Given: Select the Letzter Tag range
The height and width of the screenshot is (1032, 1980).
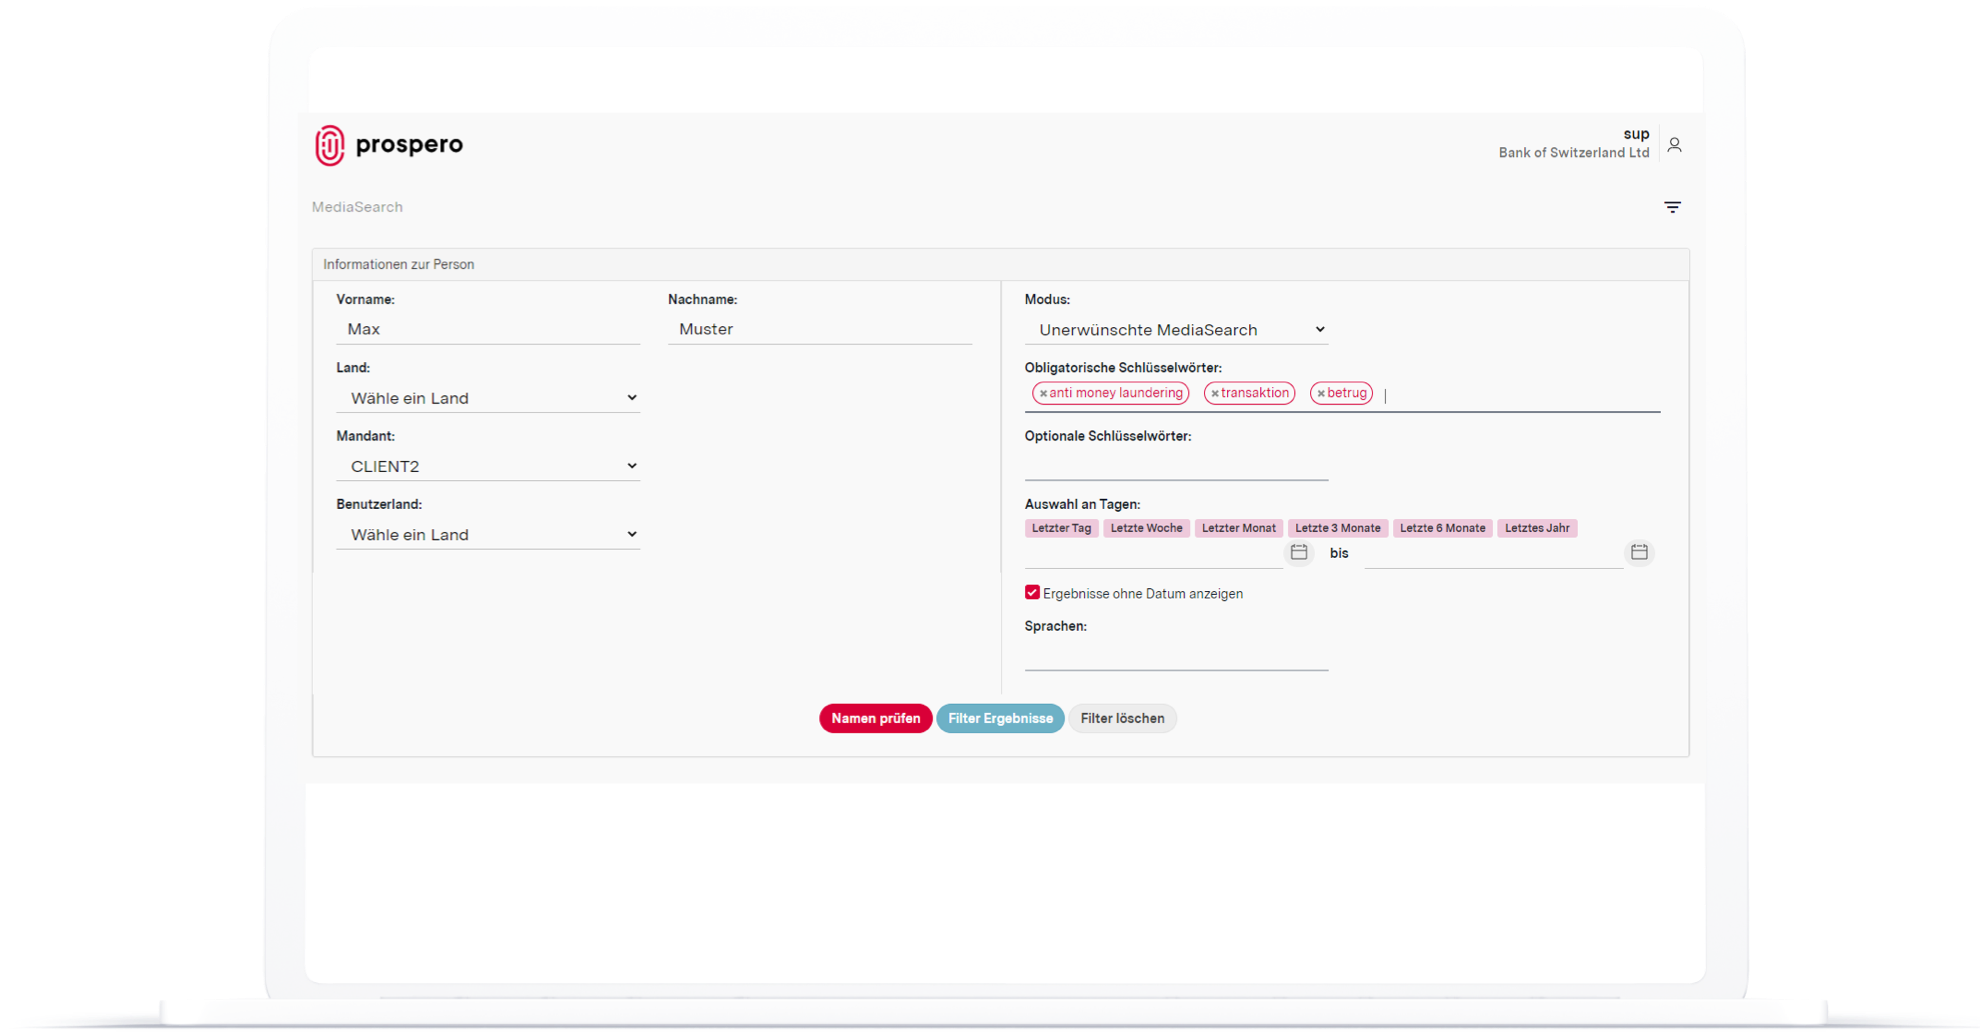Looking at the screenshot, I should click(1061, 528).
